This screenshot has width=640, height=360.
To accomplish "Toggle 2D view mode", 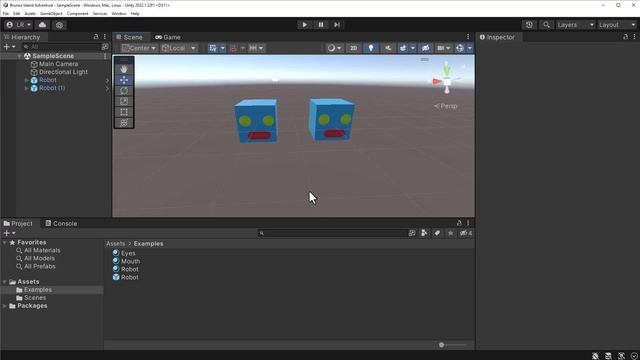I will (353, 48).
